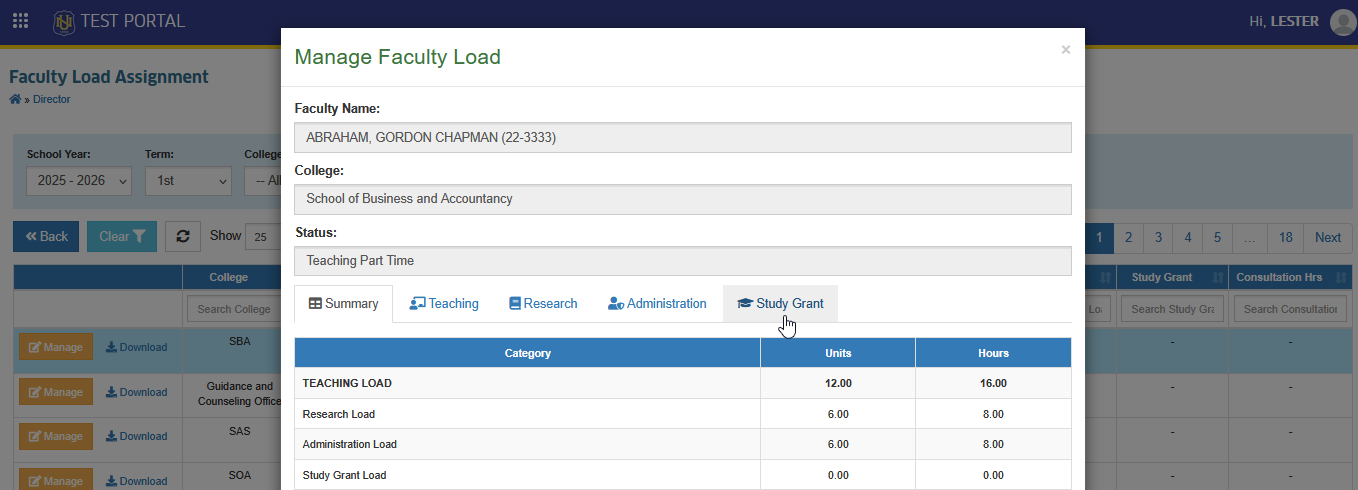Click Manage for Guidance and Counseling Office row

56,392
